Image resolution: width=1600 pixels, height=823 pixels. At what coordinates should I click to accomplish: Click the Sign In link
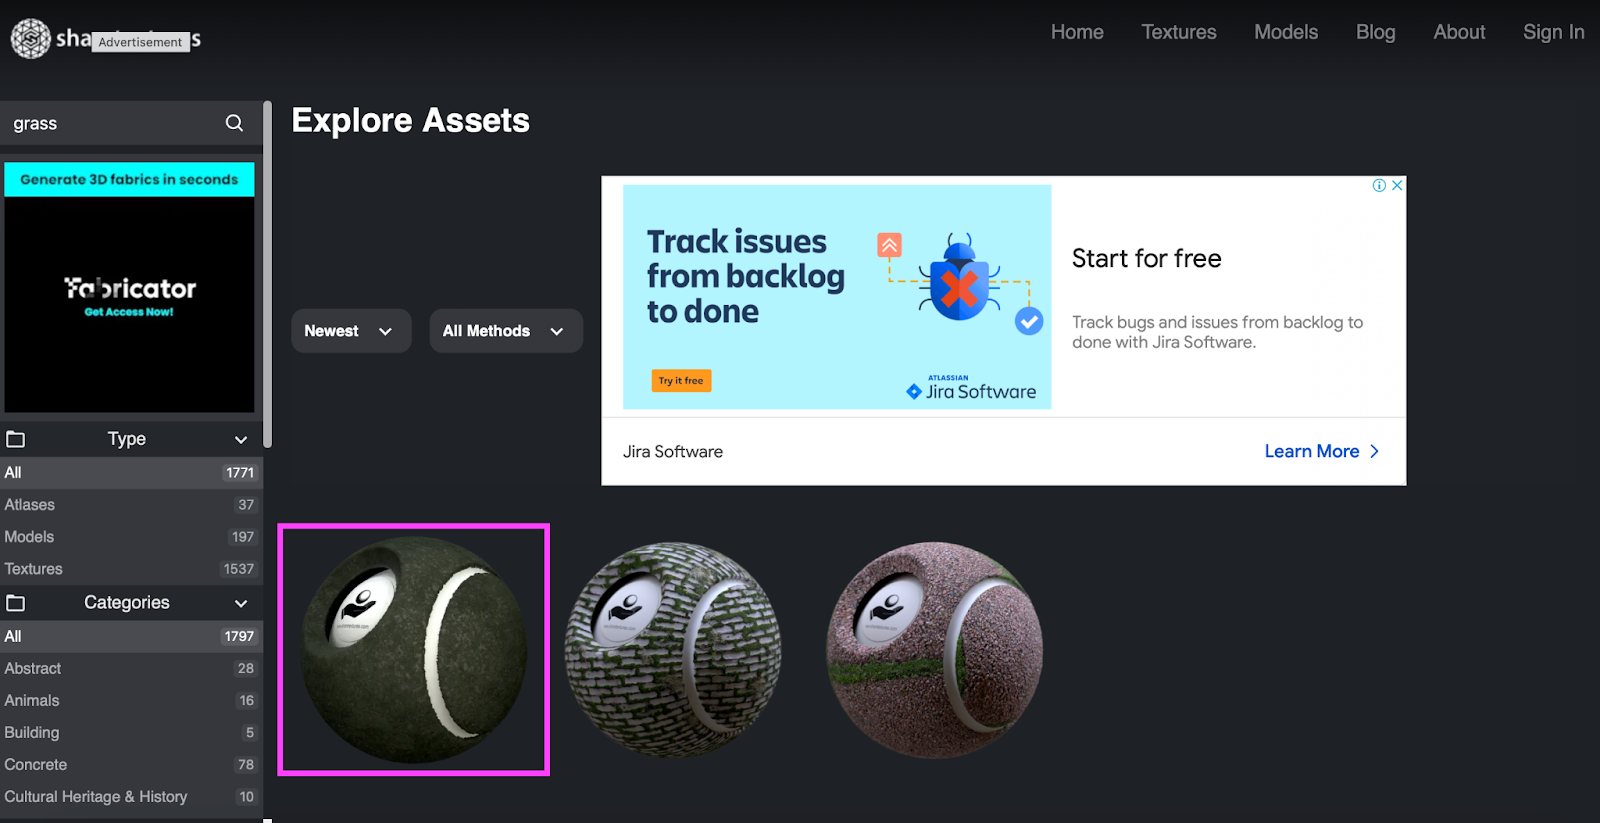[x=1553, y=32]
